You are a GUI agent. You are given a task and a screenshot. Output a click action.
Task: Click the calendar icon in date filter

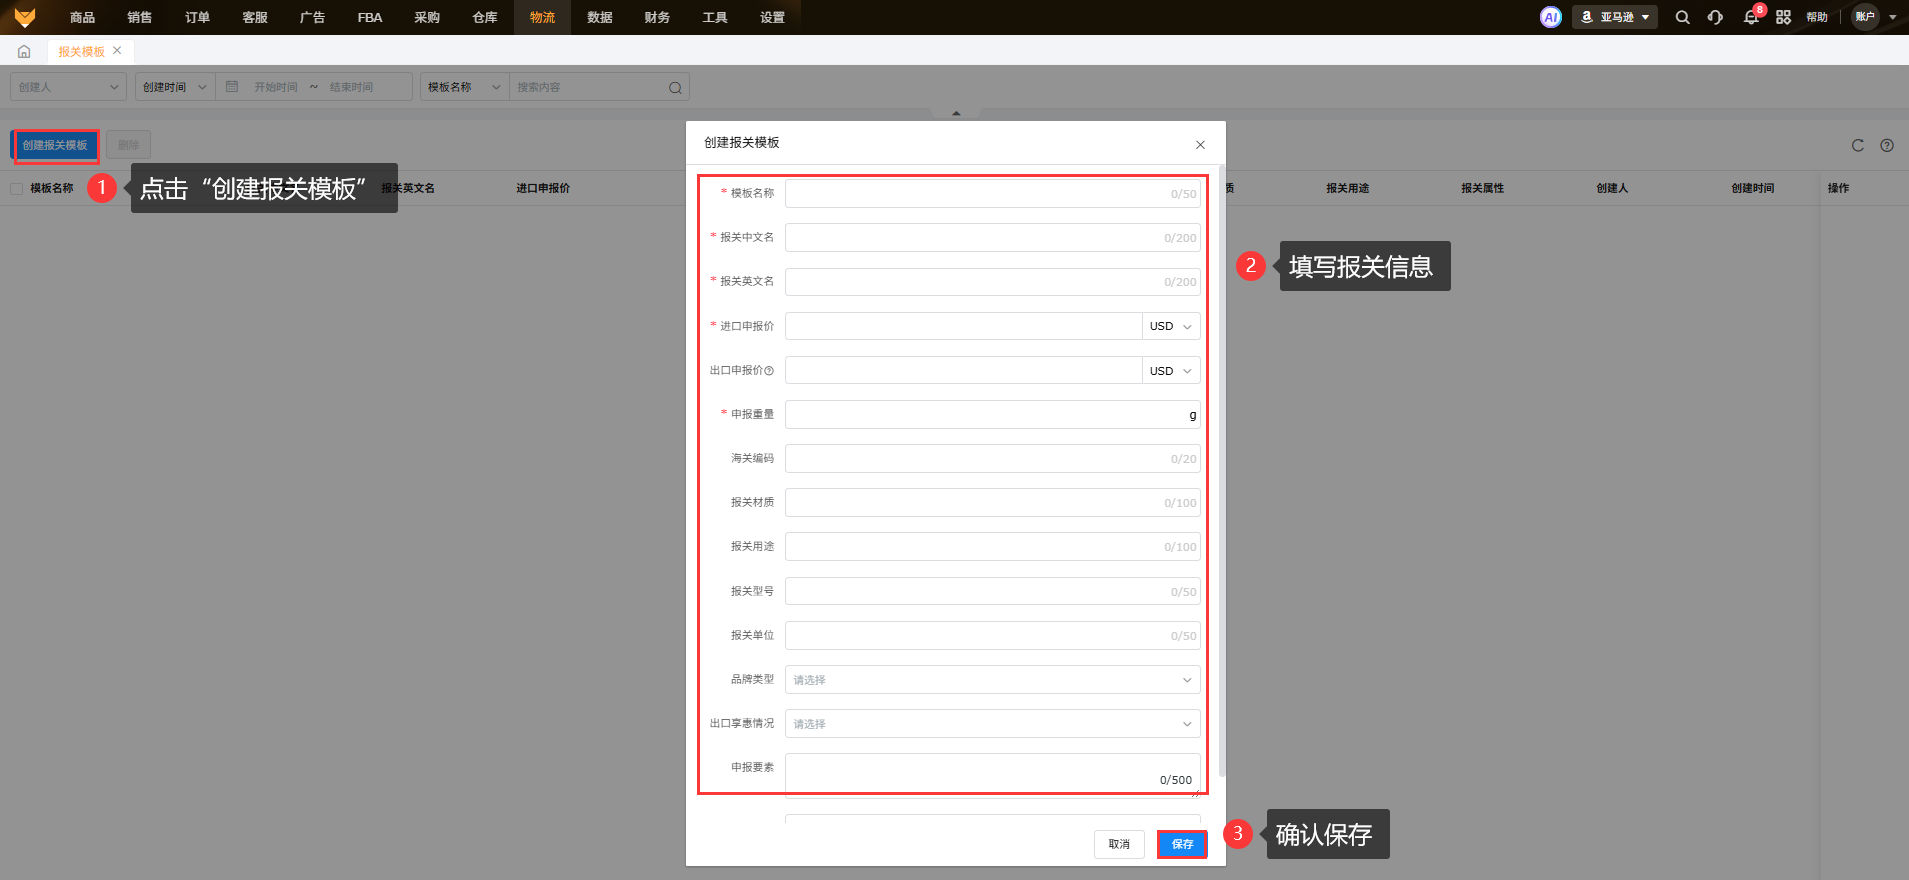pyautogui.click(x=232, y=87)
